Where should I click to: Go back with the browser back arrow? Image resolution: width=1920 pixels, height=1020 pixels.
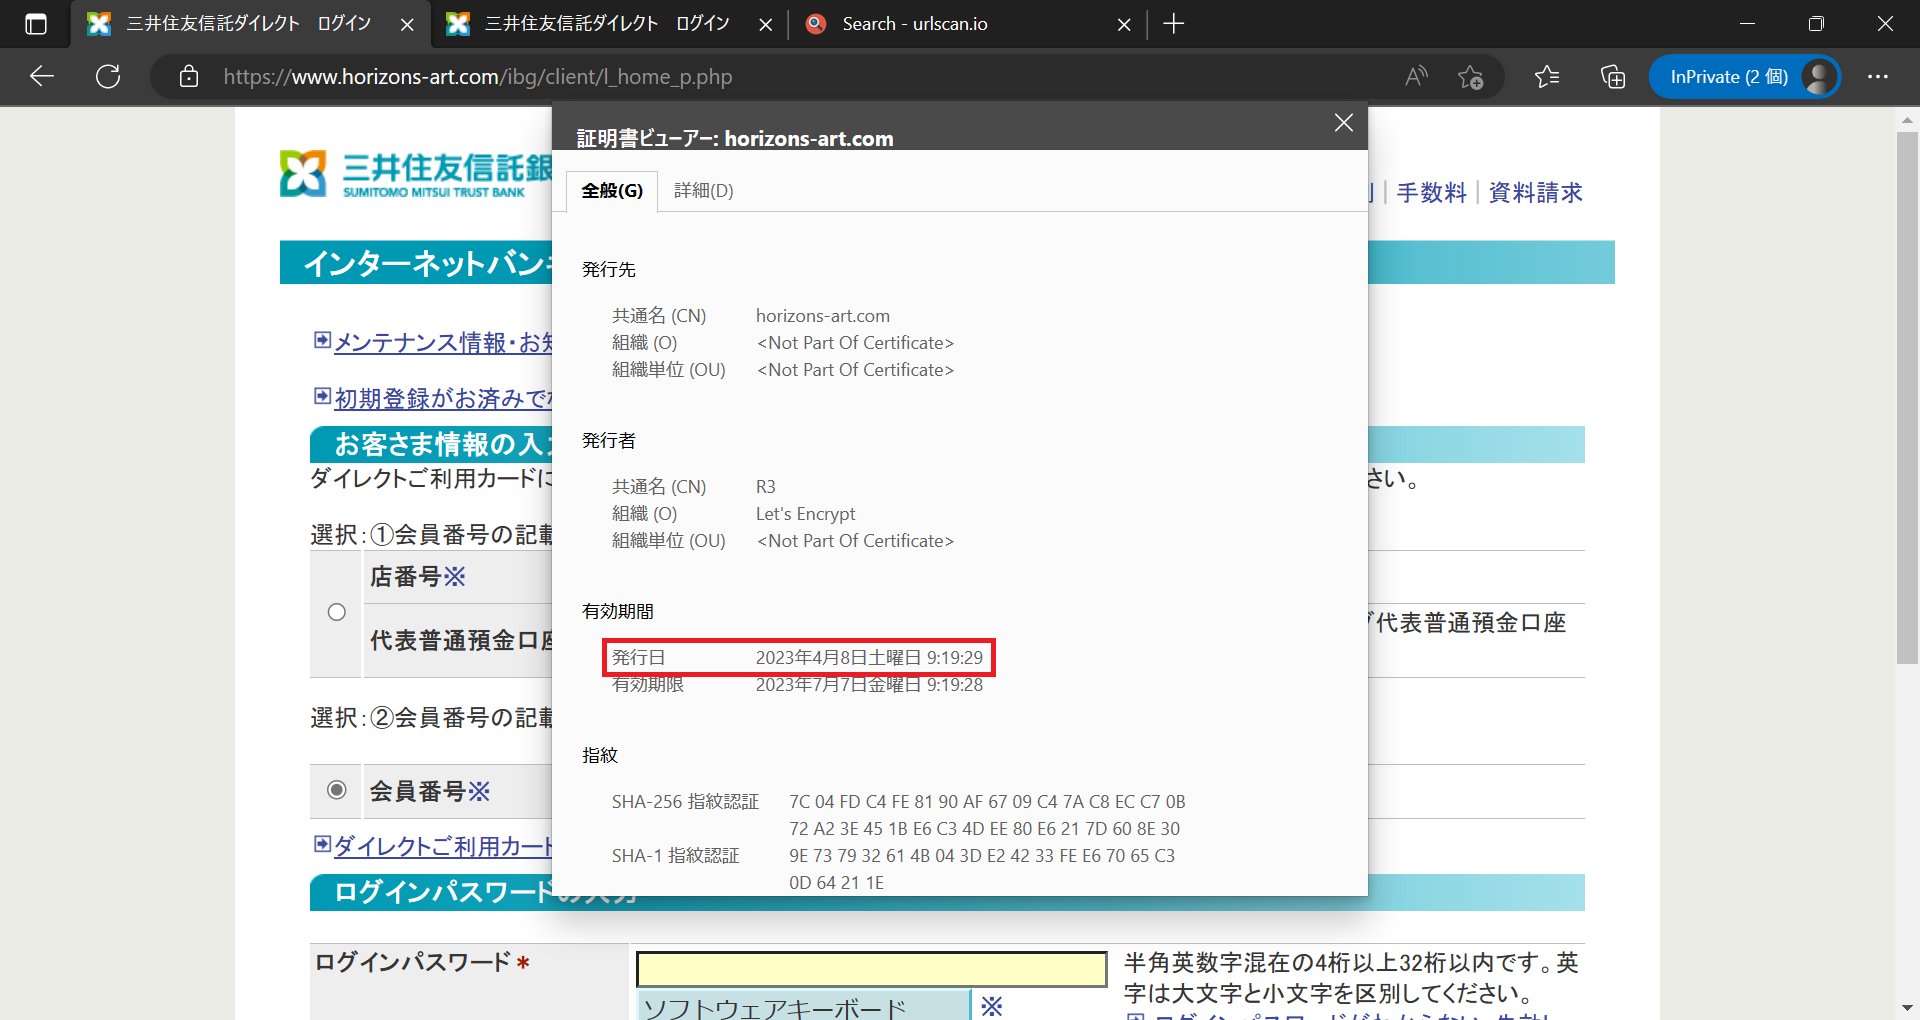42,76
